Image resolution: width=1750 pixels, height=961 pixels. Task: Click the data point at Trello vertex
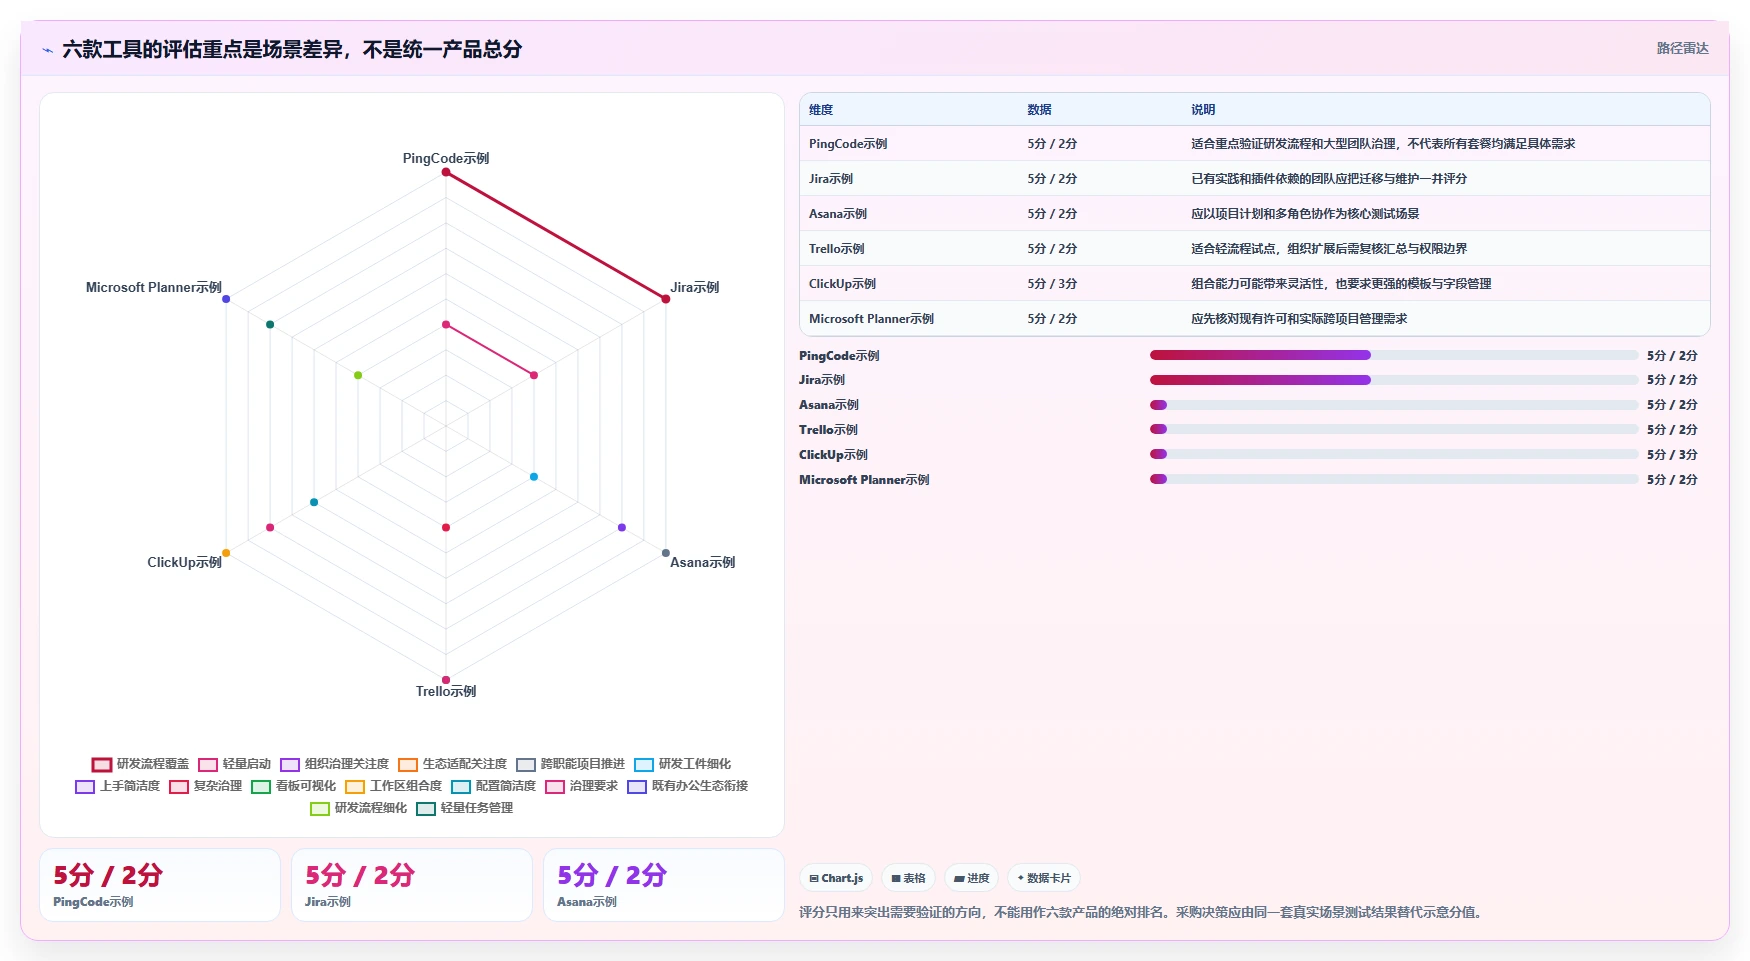click(x=446, y=680)
